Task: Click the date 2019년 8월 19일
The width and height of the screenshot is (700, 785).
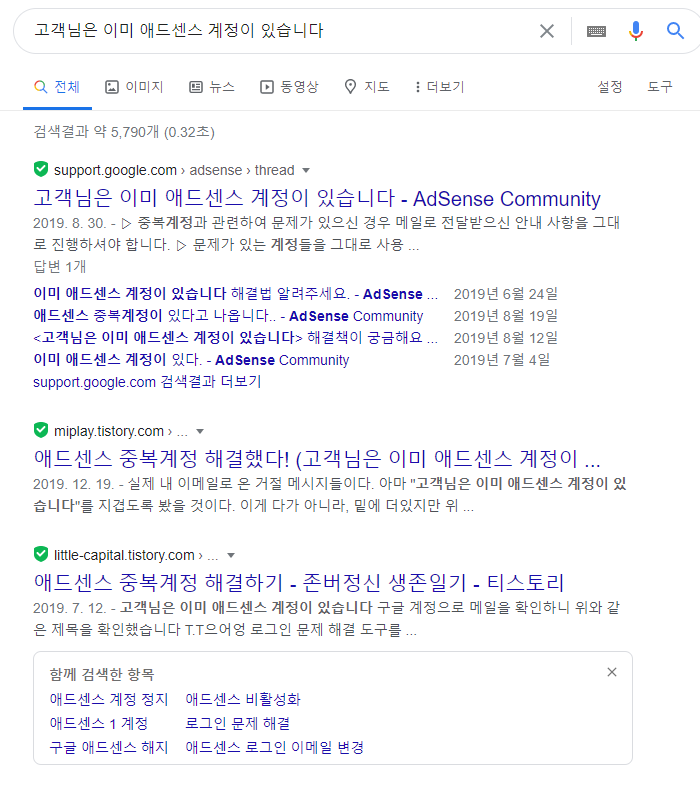Action: [x=506, y=316]
